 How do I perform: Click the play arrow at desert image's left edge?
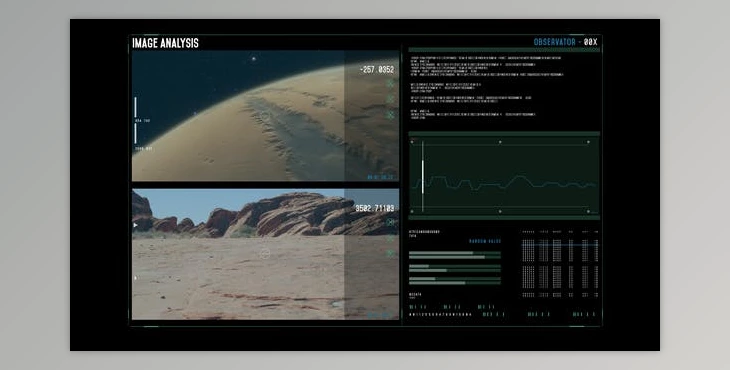click(x=135, y=225)
